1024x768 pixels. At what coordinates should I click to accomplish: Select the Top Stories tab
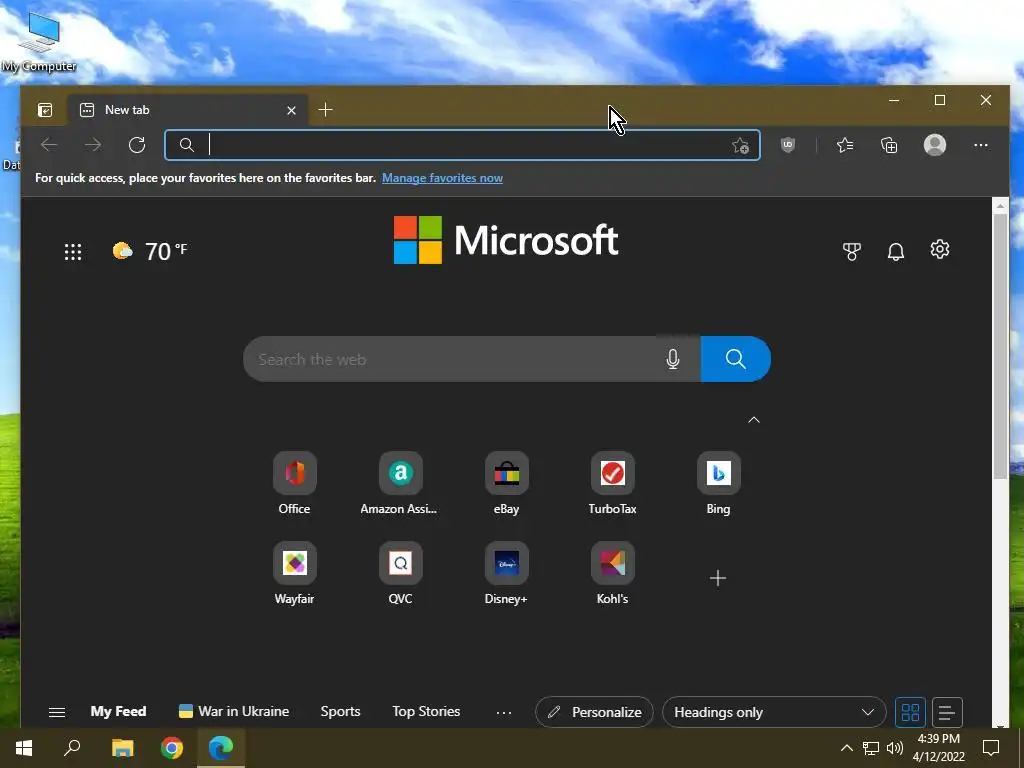pyautogui.click(x=426, y=711)
